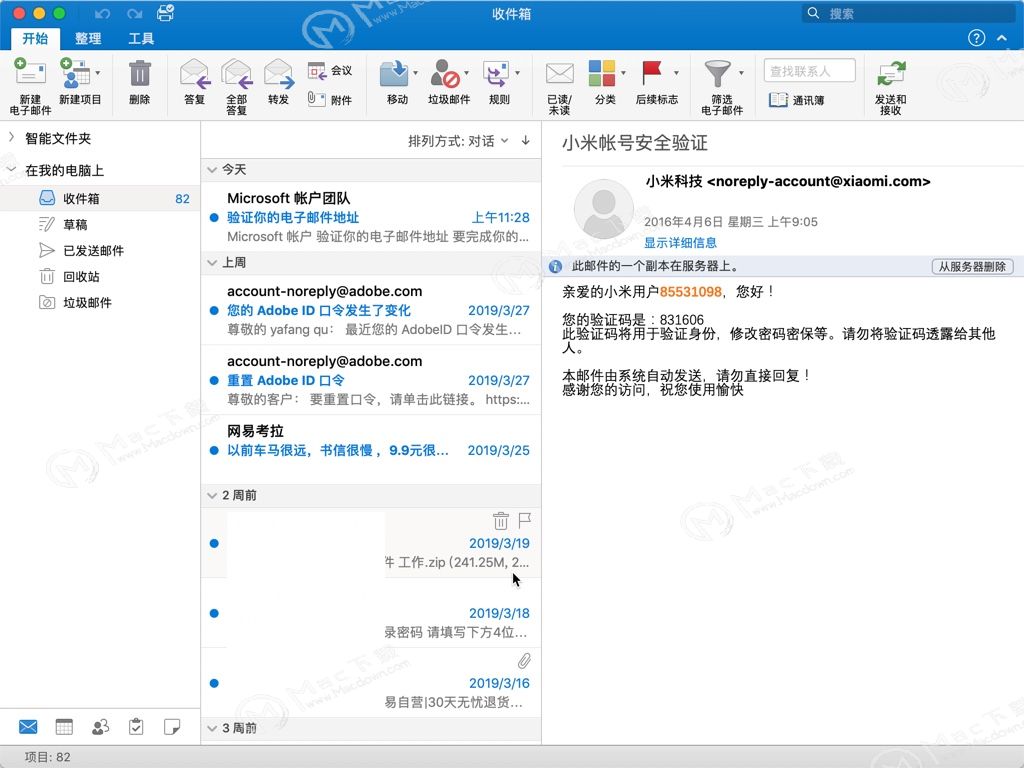
Task: Switch to the mail view icon
Action: [x=28, y=727]
